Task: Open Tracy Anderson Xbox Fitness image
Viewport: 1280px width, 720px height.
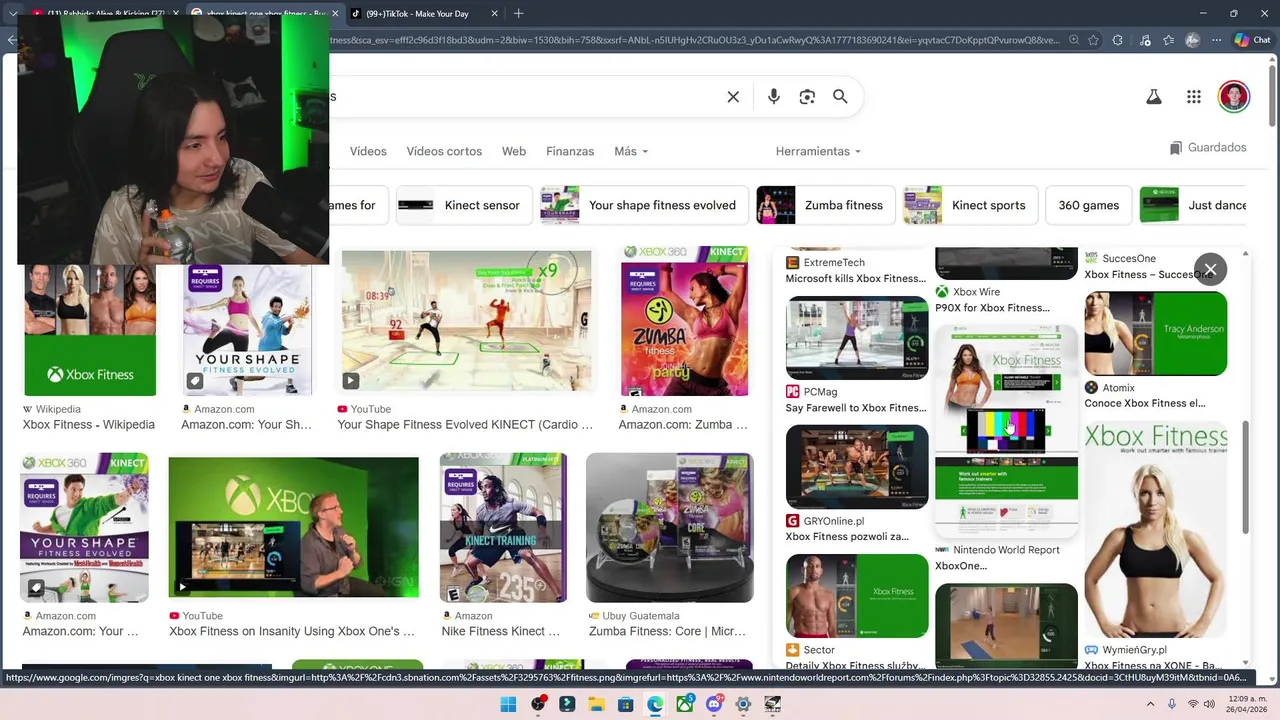Action: tap(1156, 334)
